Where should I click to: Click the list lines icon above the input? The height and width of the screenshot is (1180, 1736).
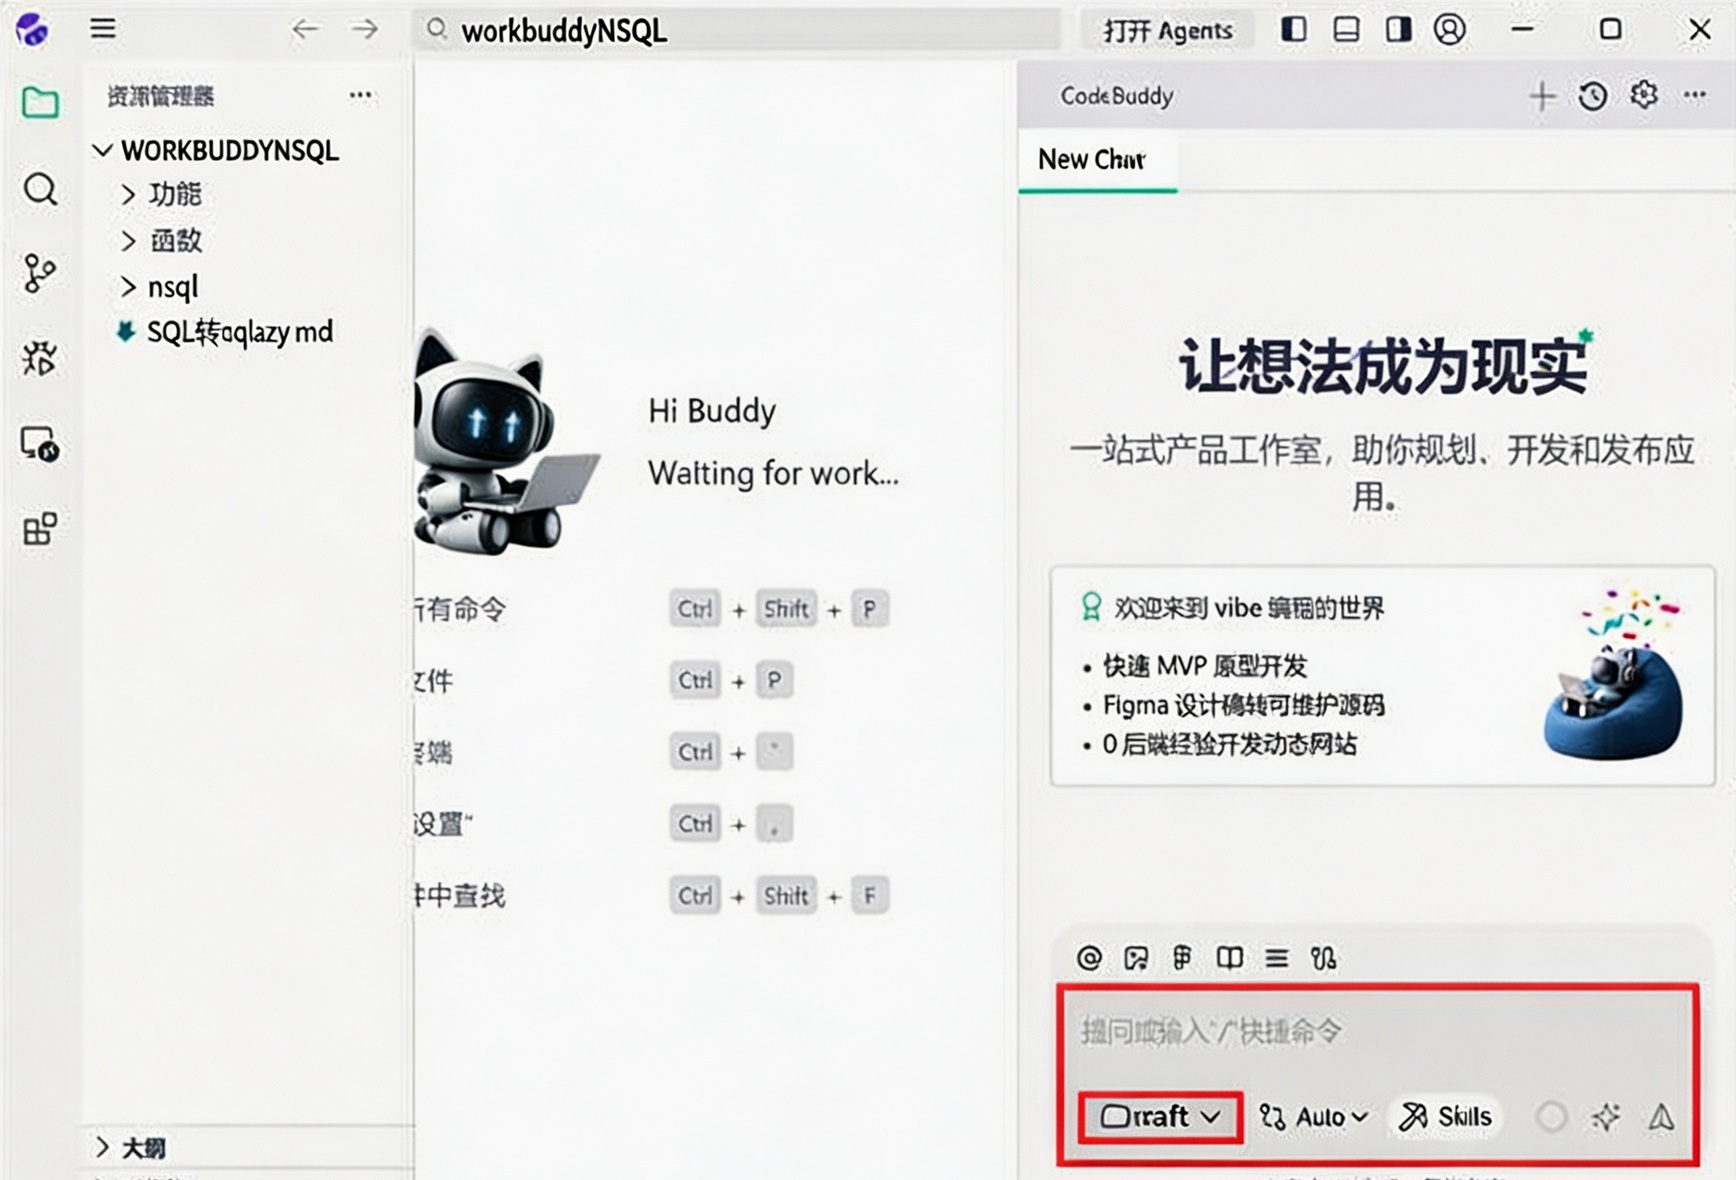[1276, 958]
